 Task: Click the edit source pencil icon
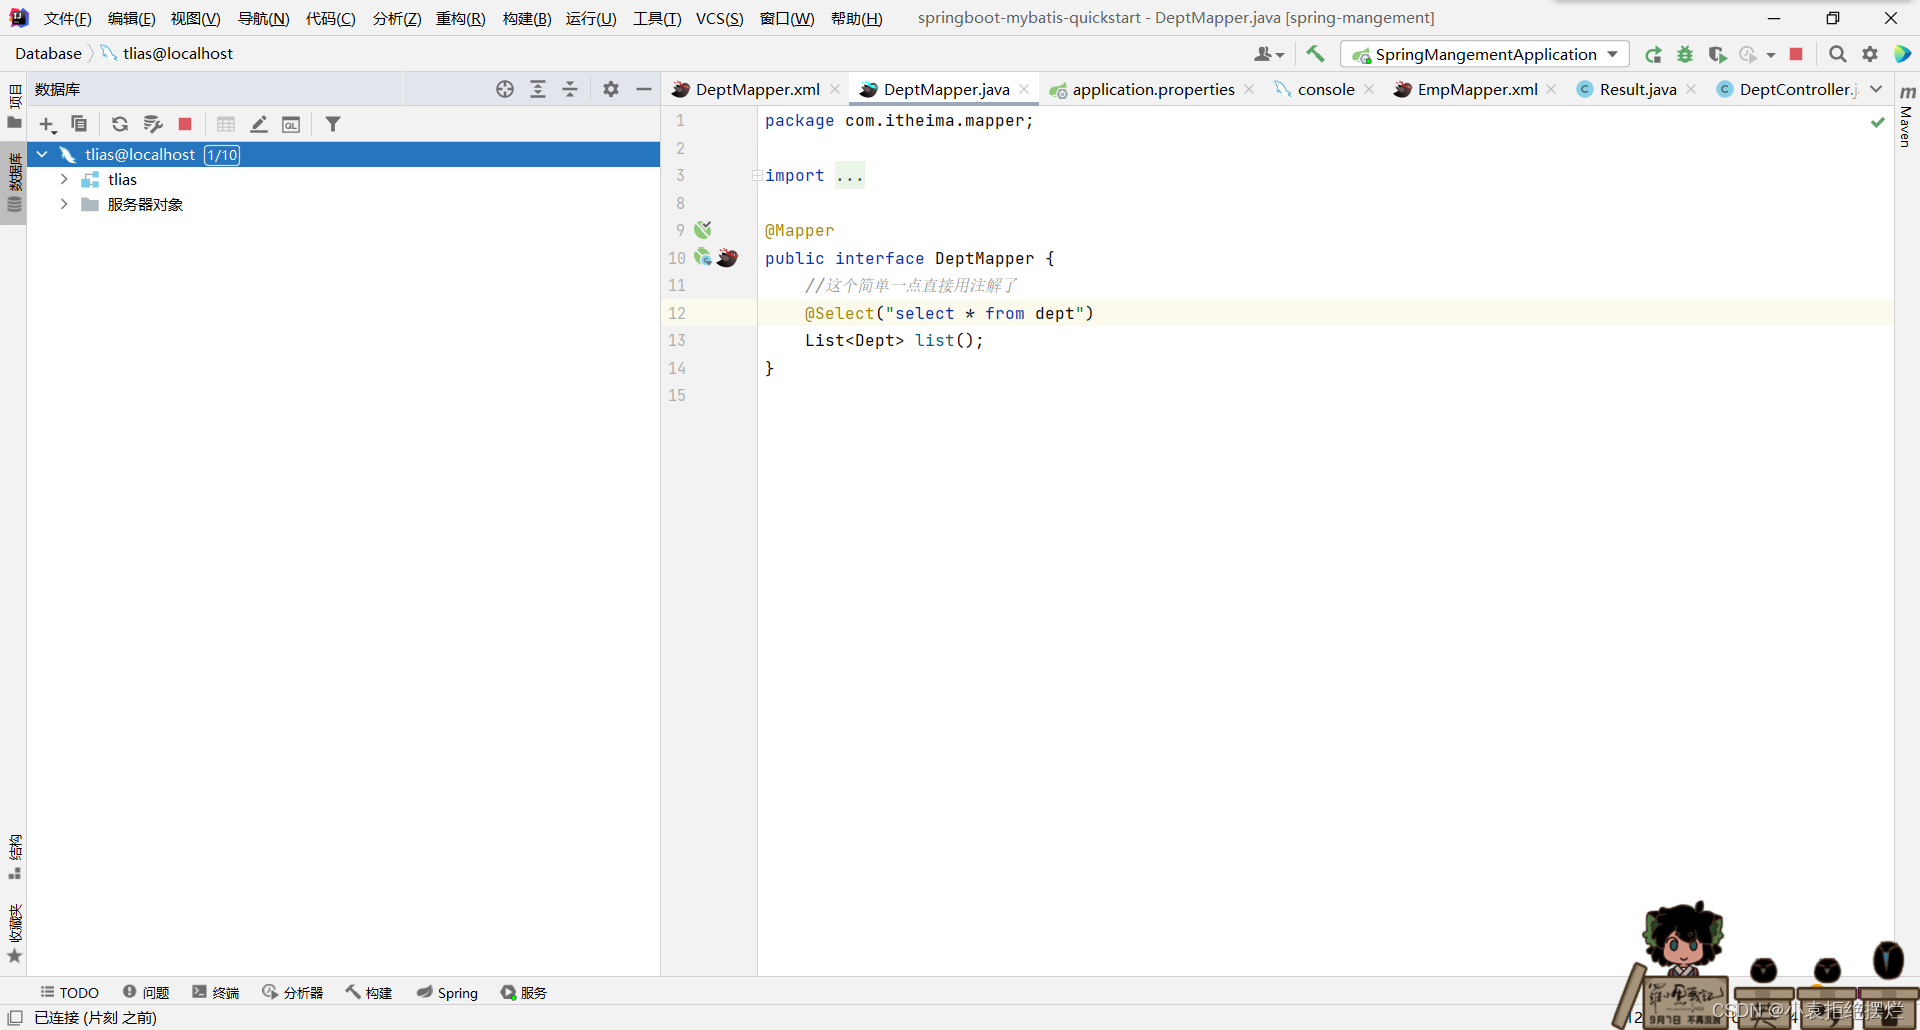point(259,124)
